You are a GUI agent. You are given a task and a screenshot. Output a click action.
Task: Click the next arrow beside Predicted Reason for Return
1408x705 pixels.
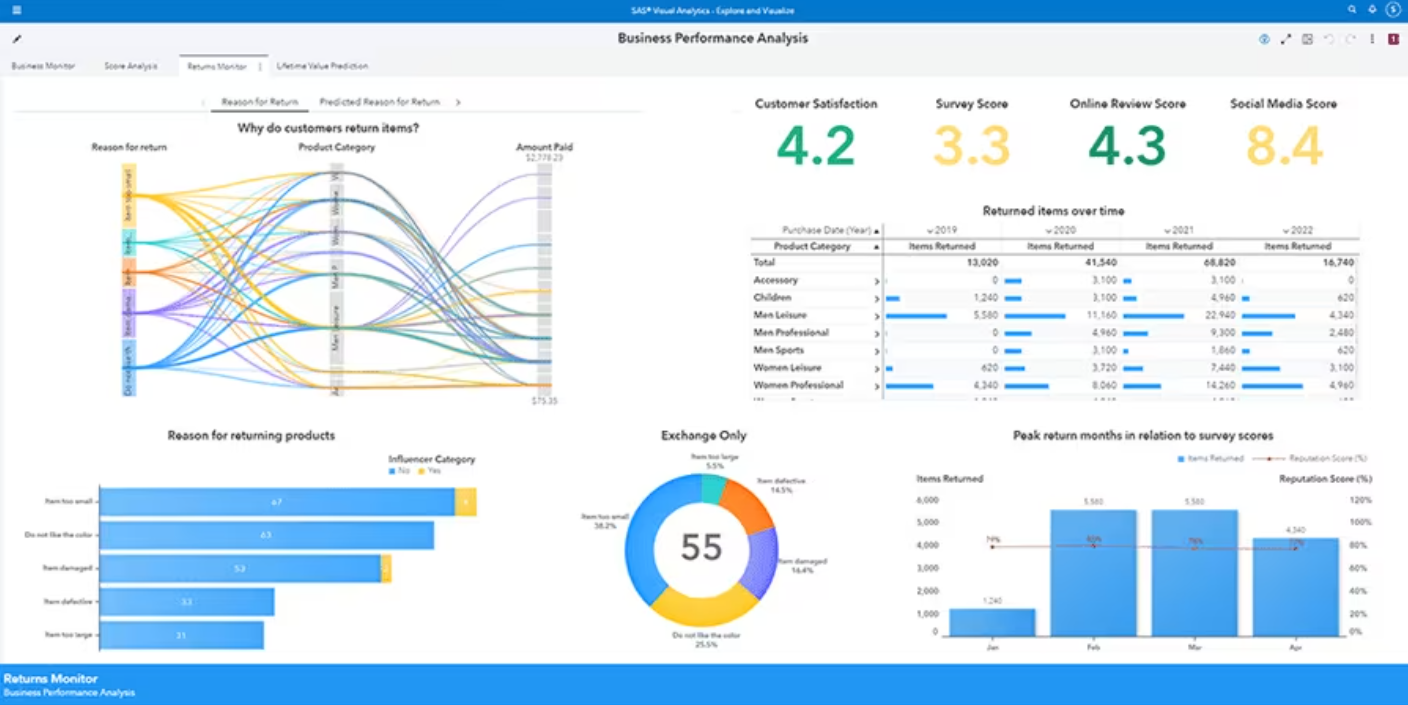458,102
